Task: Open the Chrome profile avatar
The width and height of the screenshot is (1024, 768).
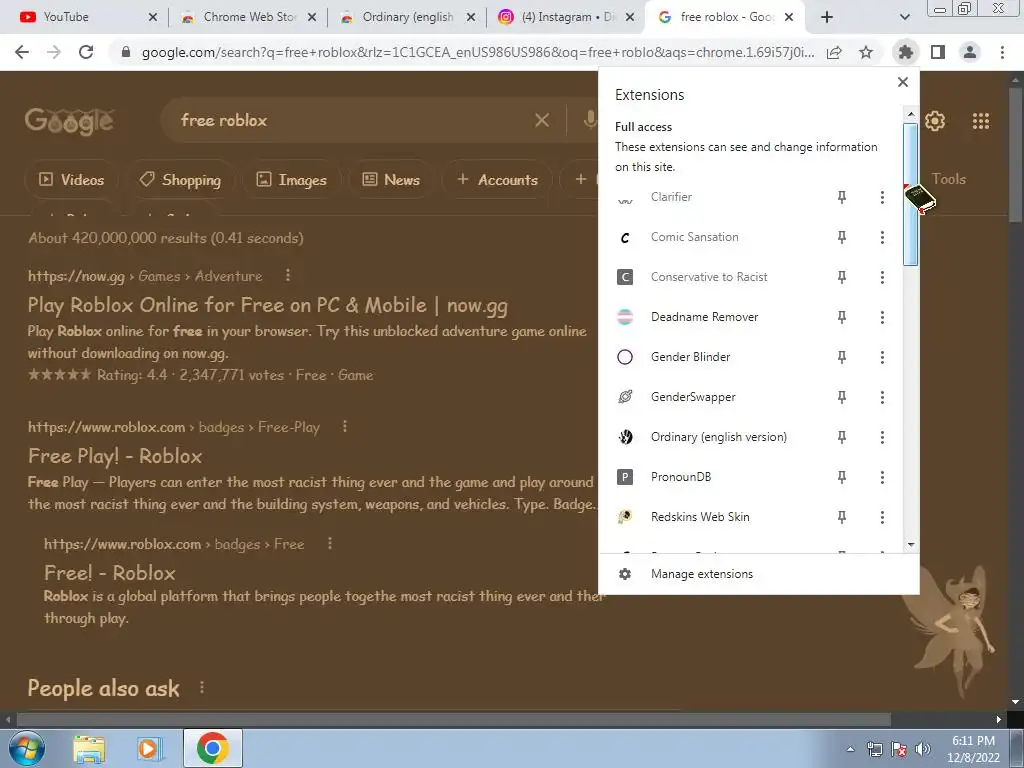Action: [970, 52]
